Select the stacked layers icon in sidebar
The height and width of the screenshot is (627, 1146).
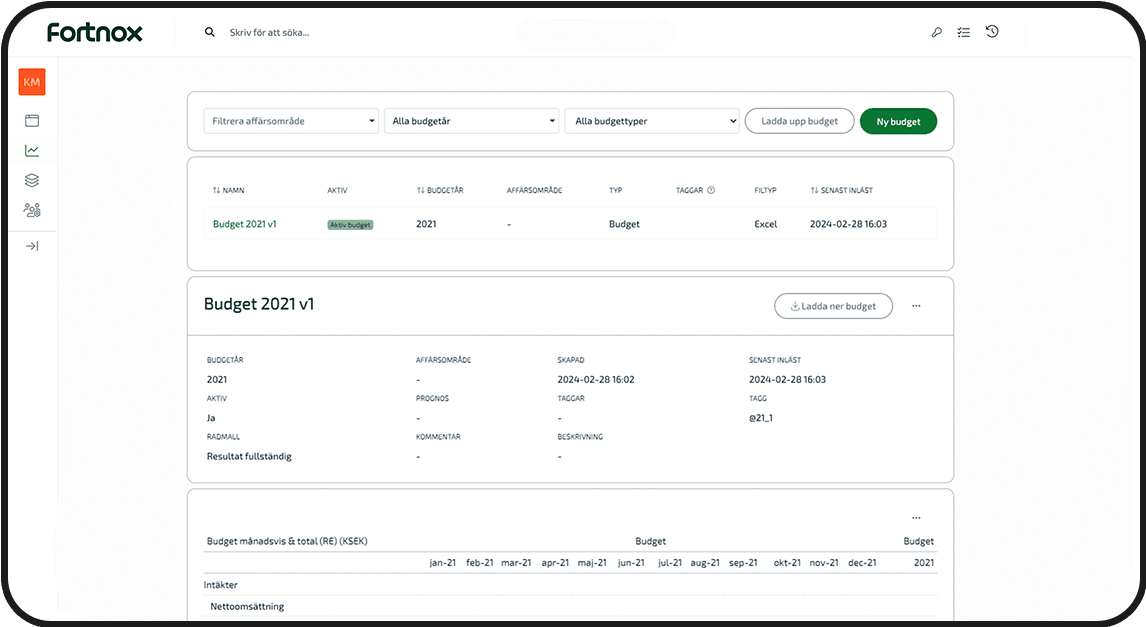tap(32, 181)
